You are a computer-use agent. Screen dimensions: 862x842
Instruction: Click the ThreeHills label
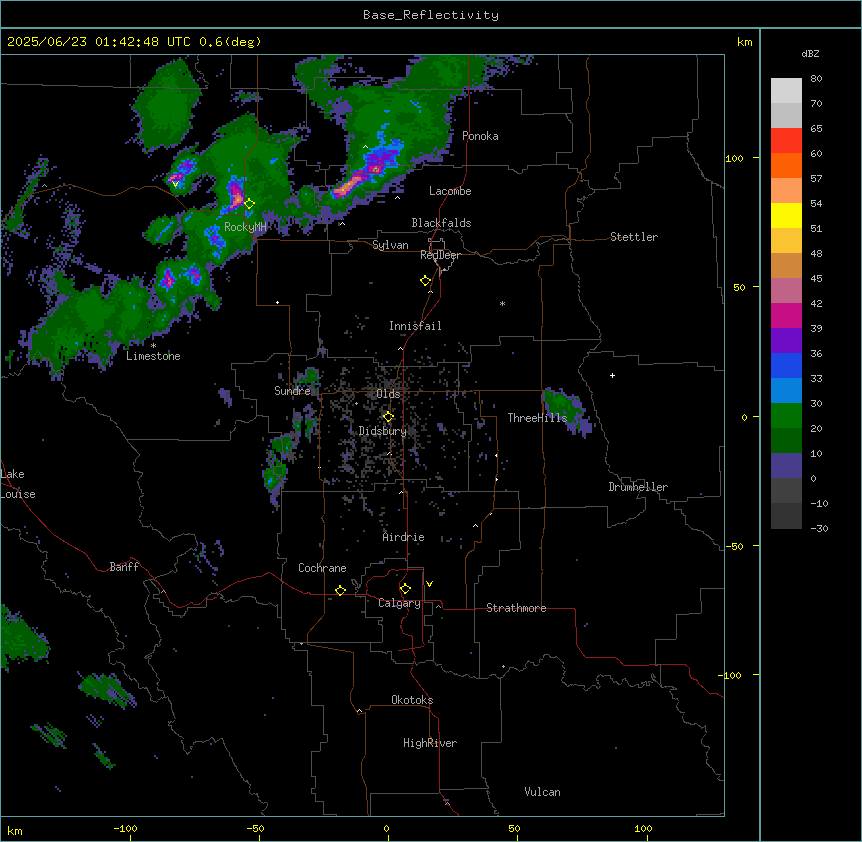537,418
